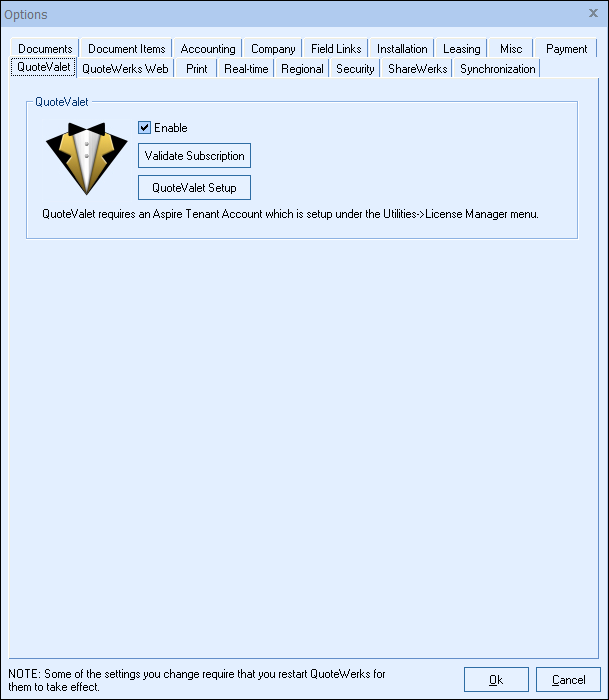Go to the Real-time tab
This screenshot has width=609, height=700.
coord(245,69)
